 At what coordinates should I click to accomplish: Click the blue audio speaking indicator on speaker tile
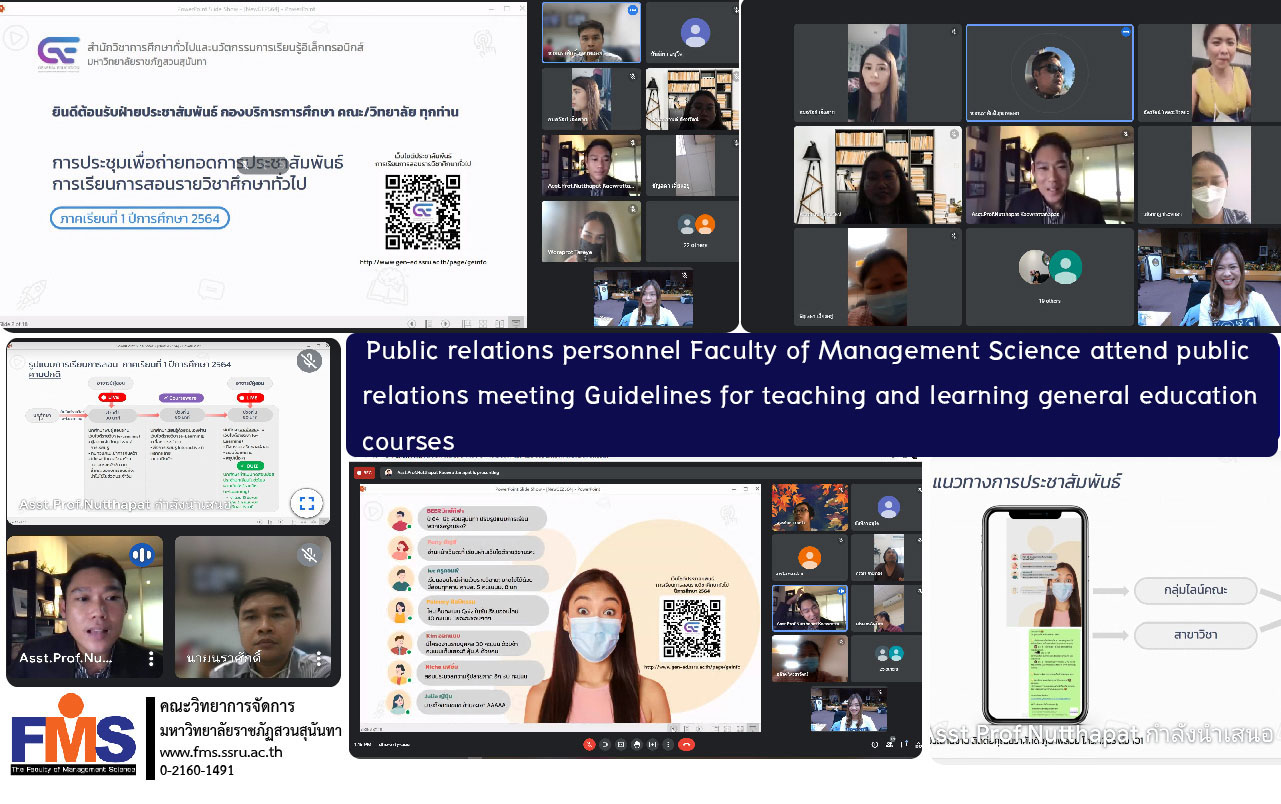(142, 555)
